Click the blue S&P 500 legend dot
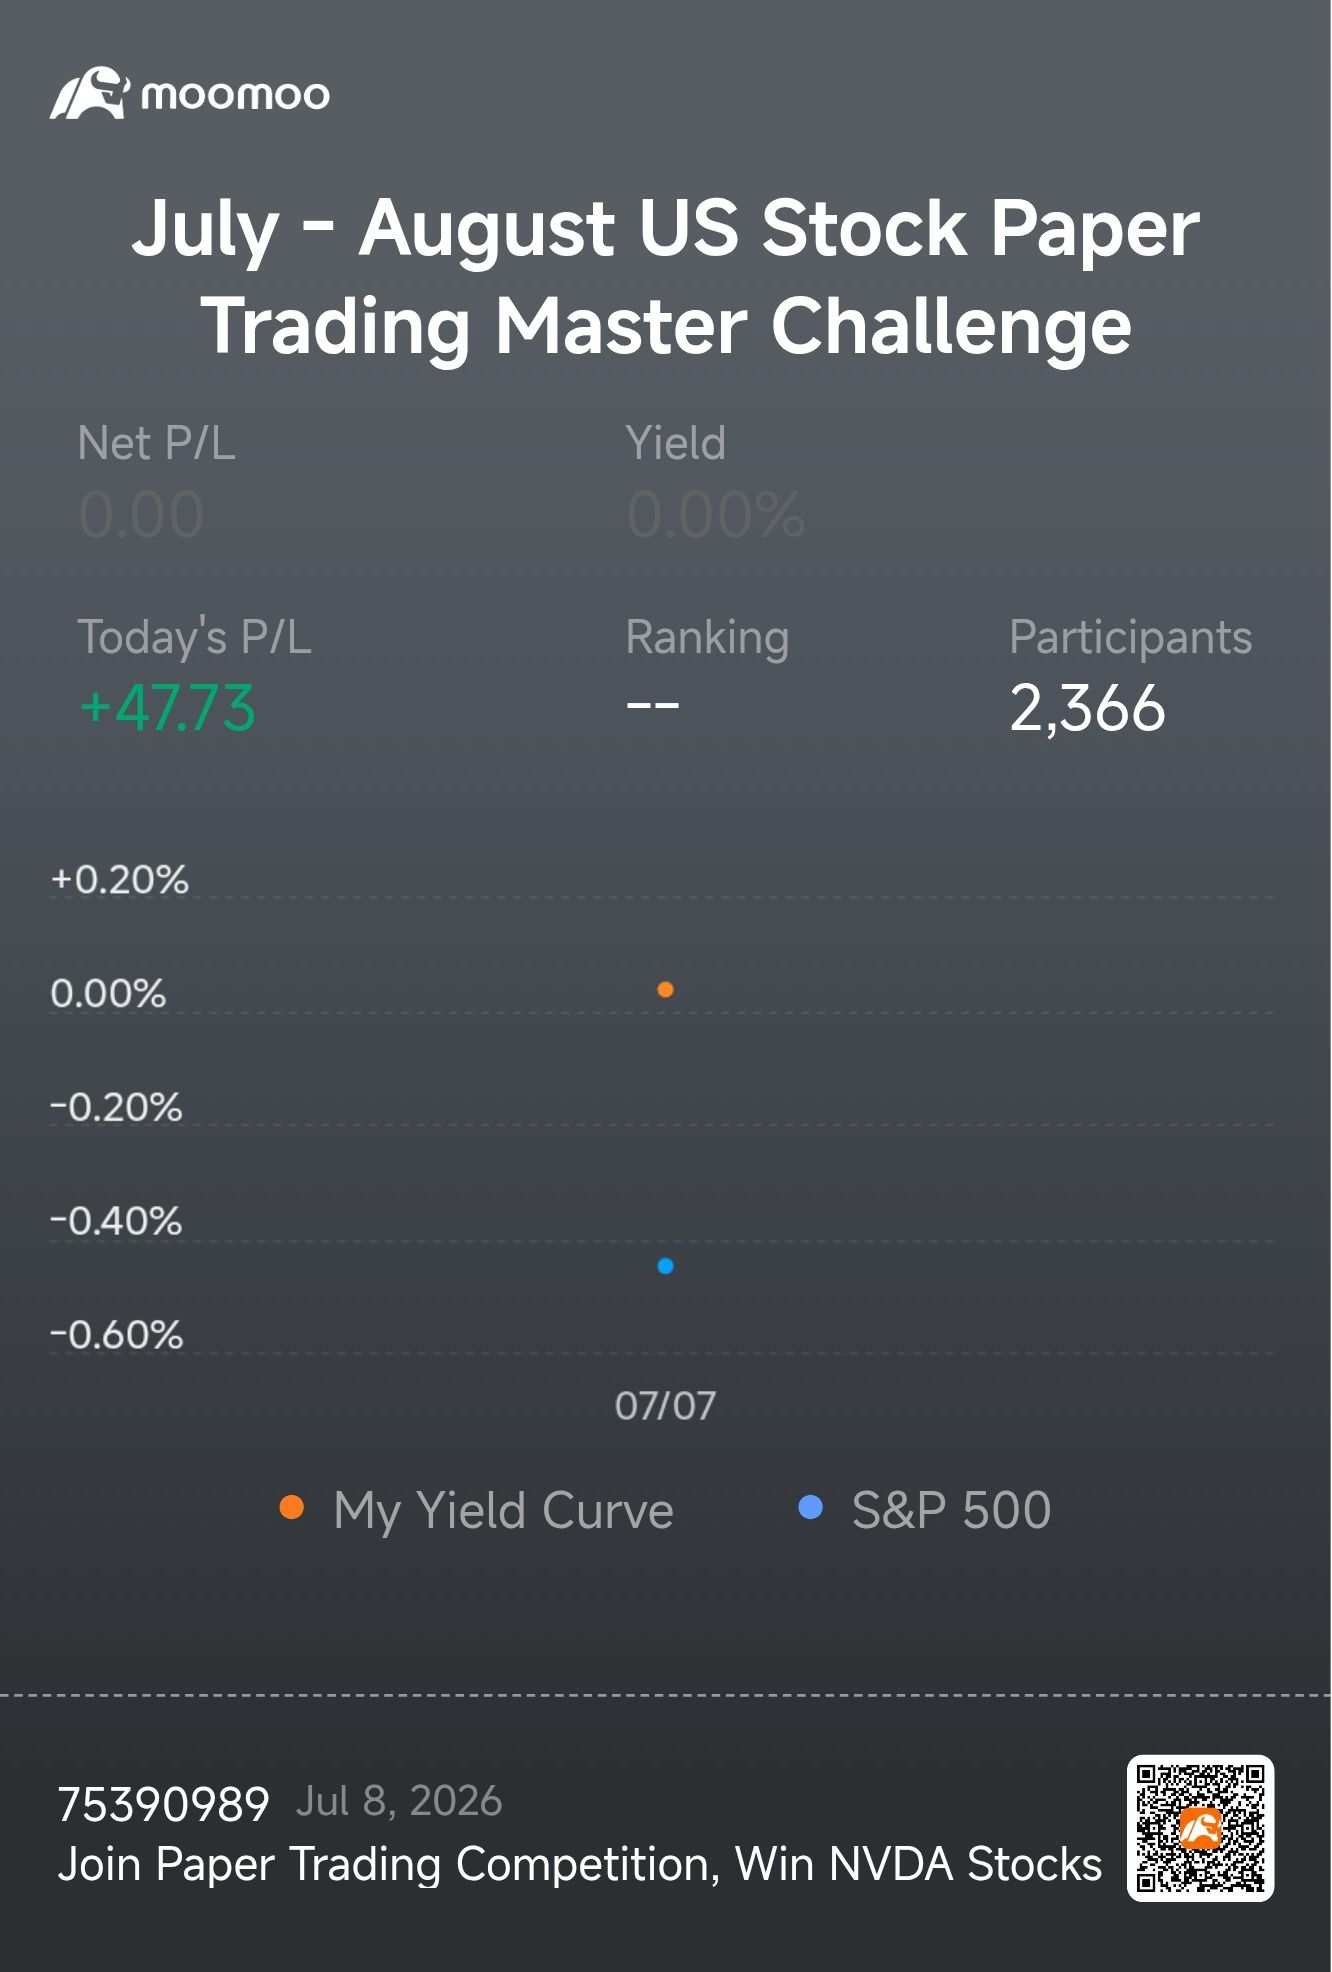1332x1972 pixels. (x=811, y=1508)
